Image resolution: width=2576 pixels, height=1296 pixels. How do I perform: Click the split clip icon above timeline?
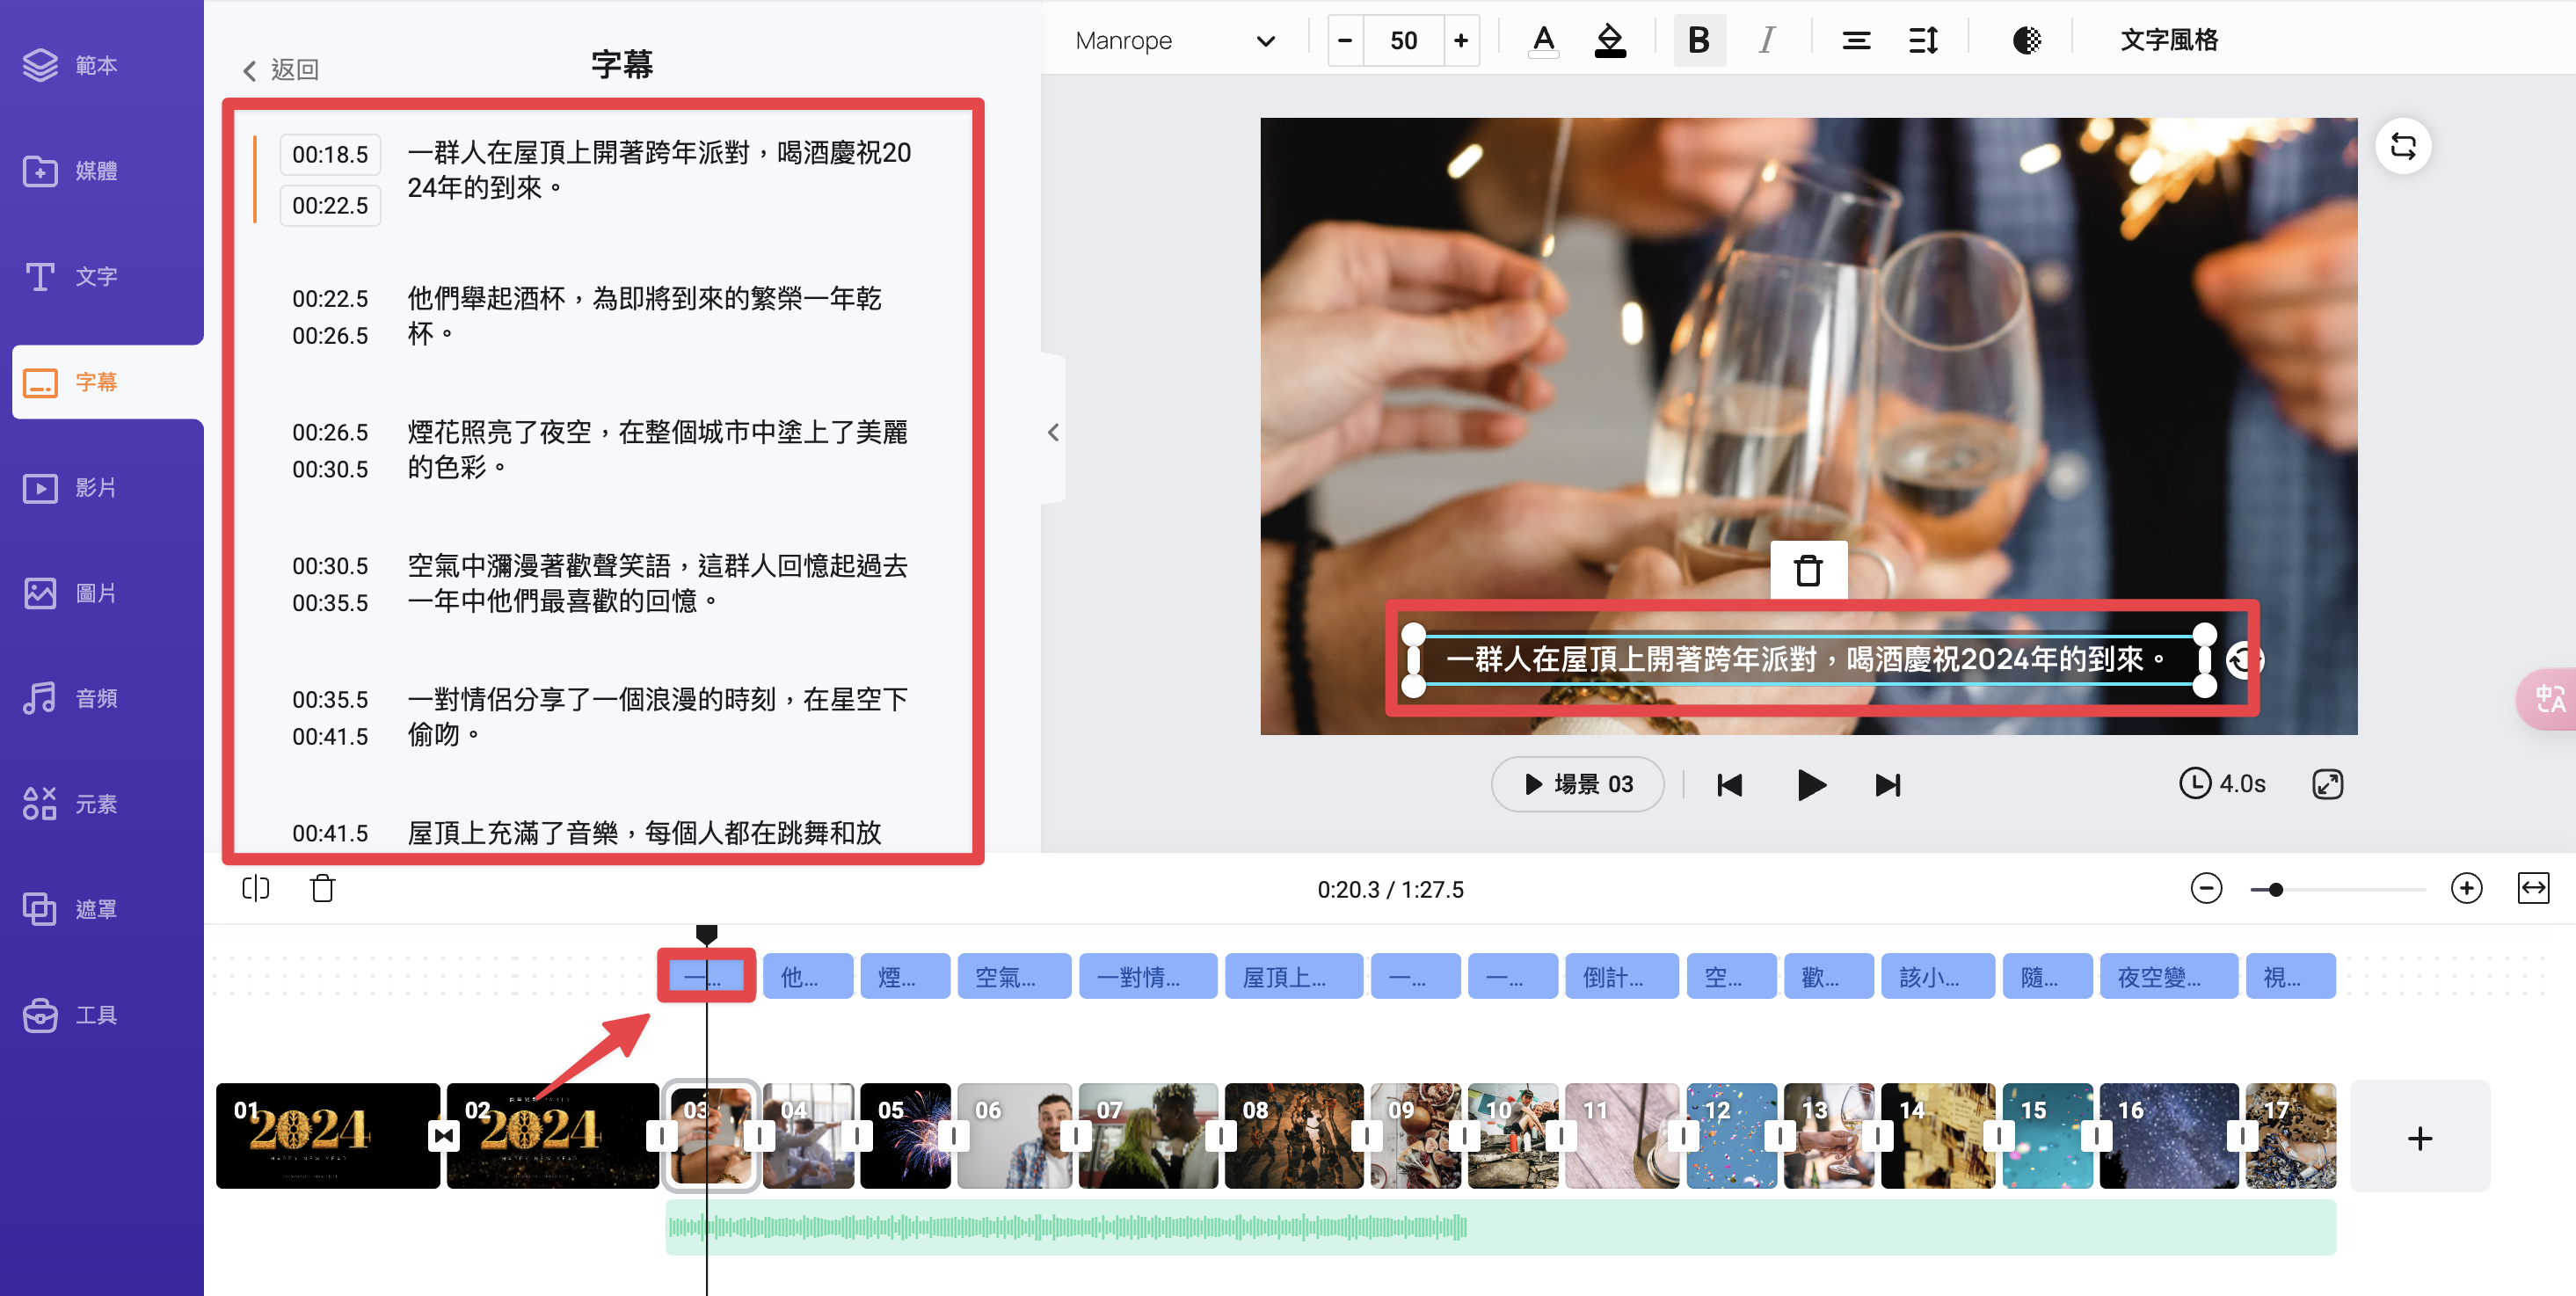click(x=256, y=888)
